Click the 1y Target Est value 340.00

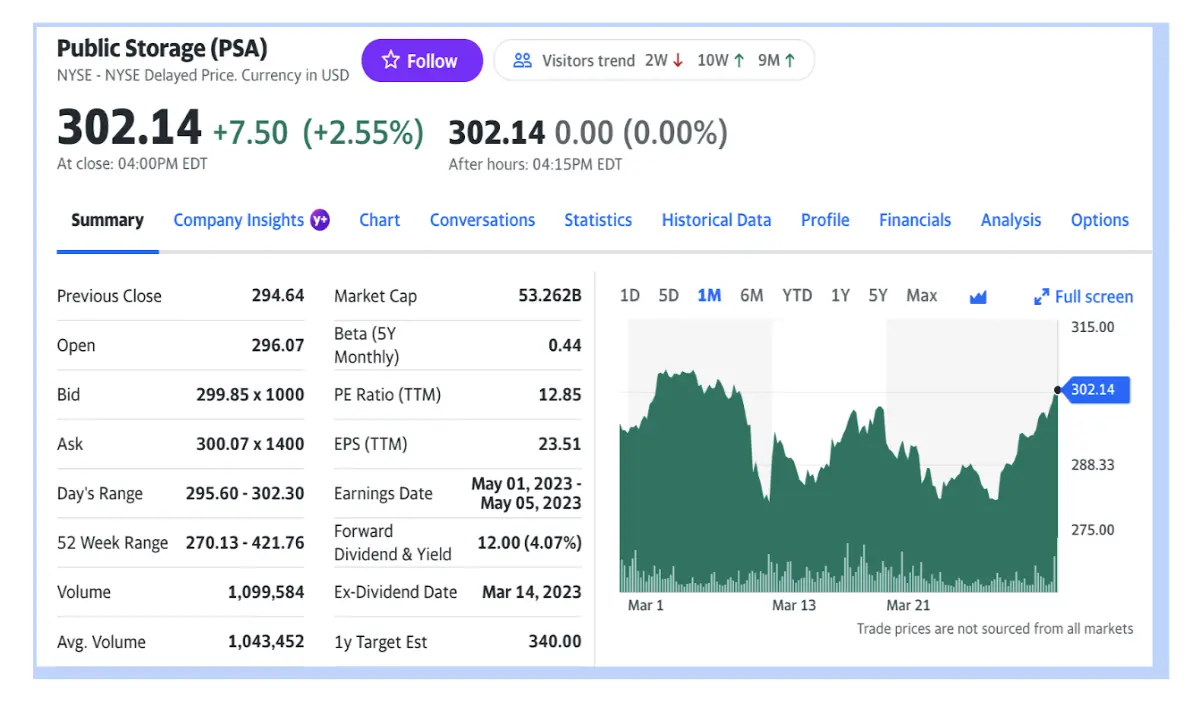click(x=555, y=642)
